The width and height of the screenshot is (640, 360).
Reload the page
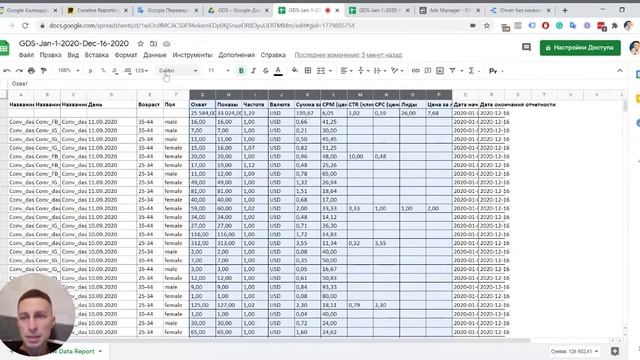(25, 25)
